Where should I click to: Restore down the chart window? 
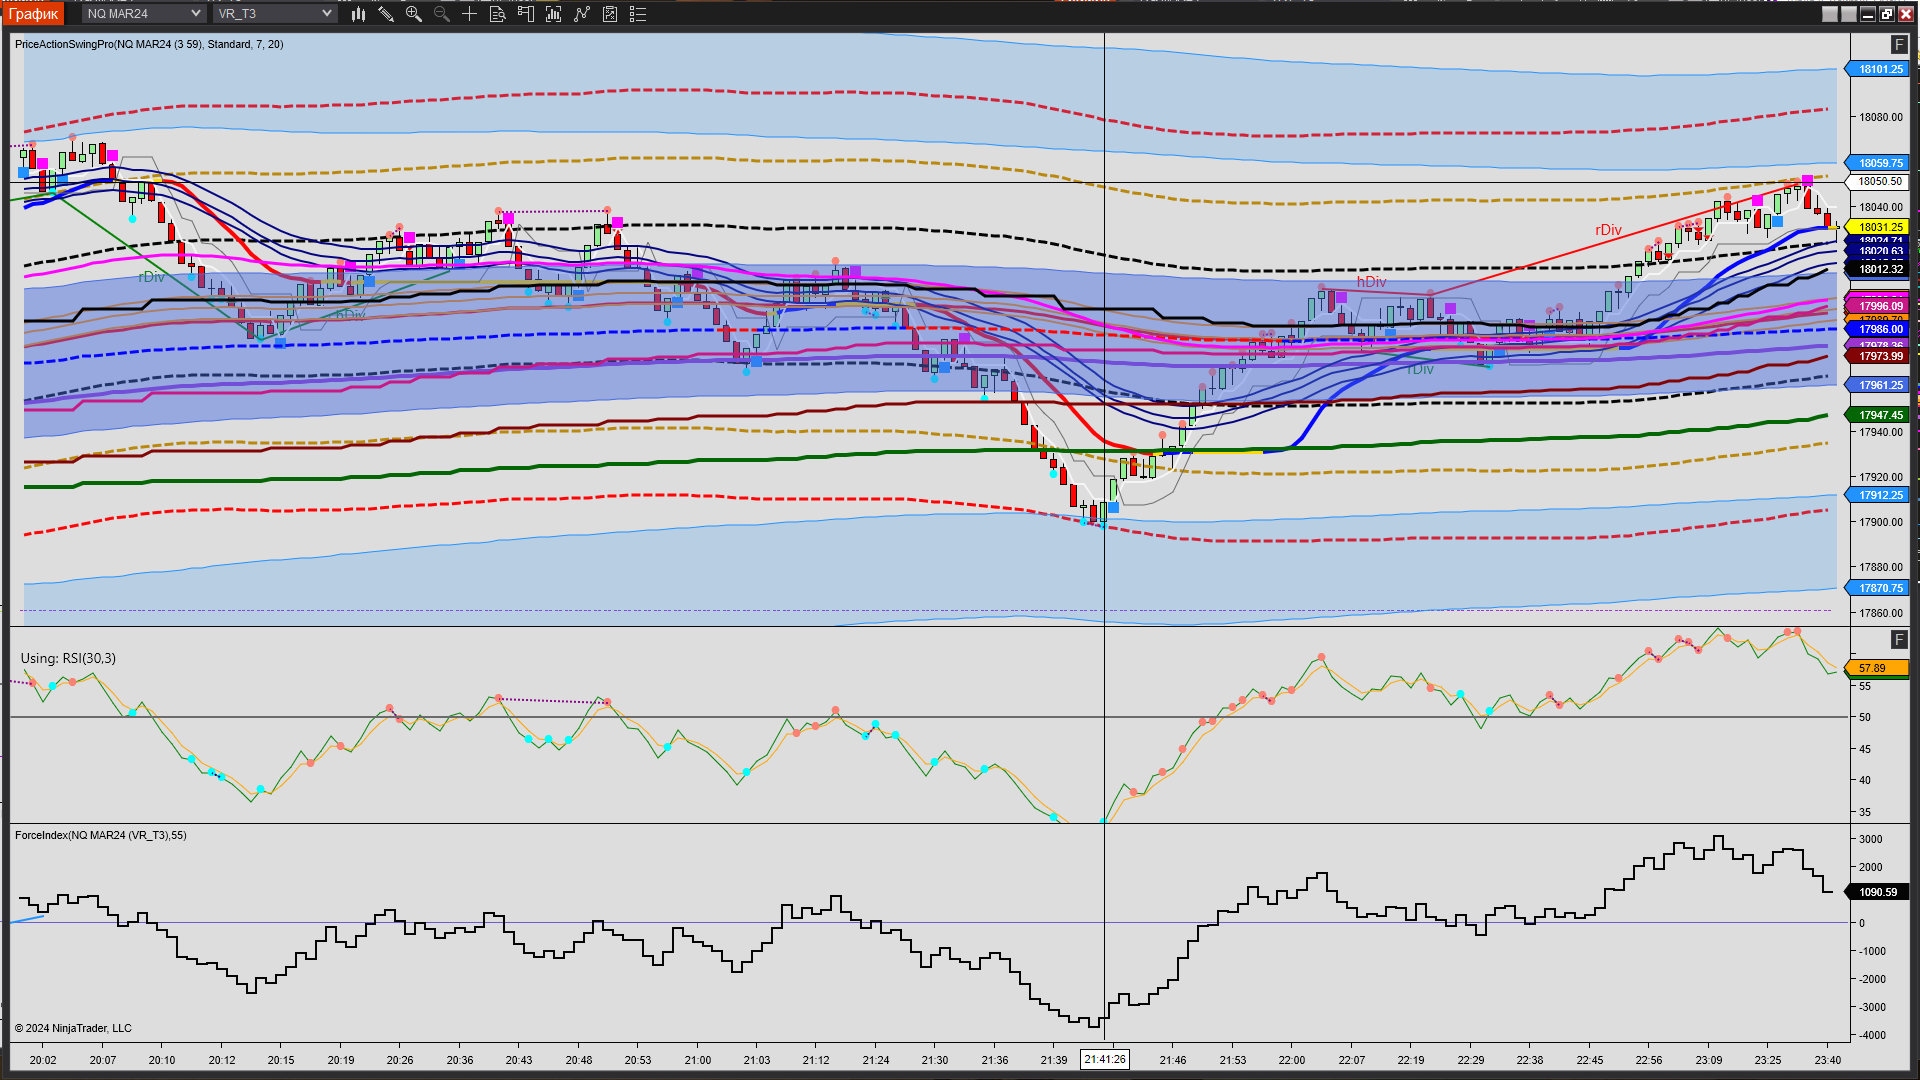(x=1887, y=14)
